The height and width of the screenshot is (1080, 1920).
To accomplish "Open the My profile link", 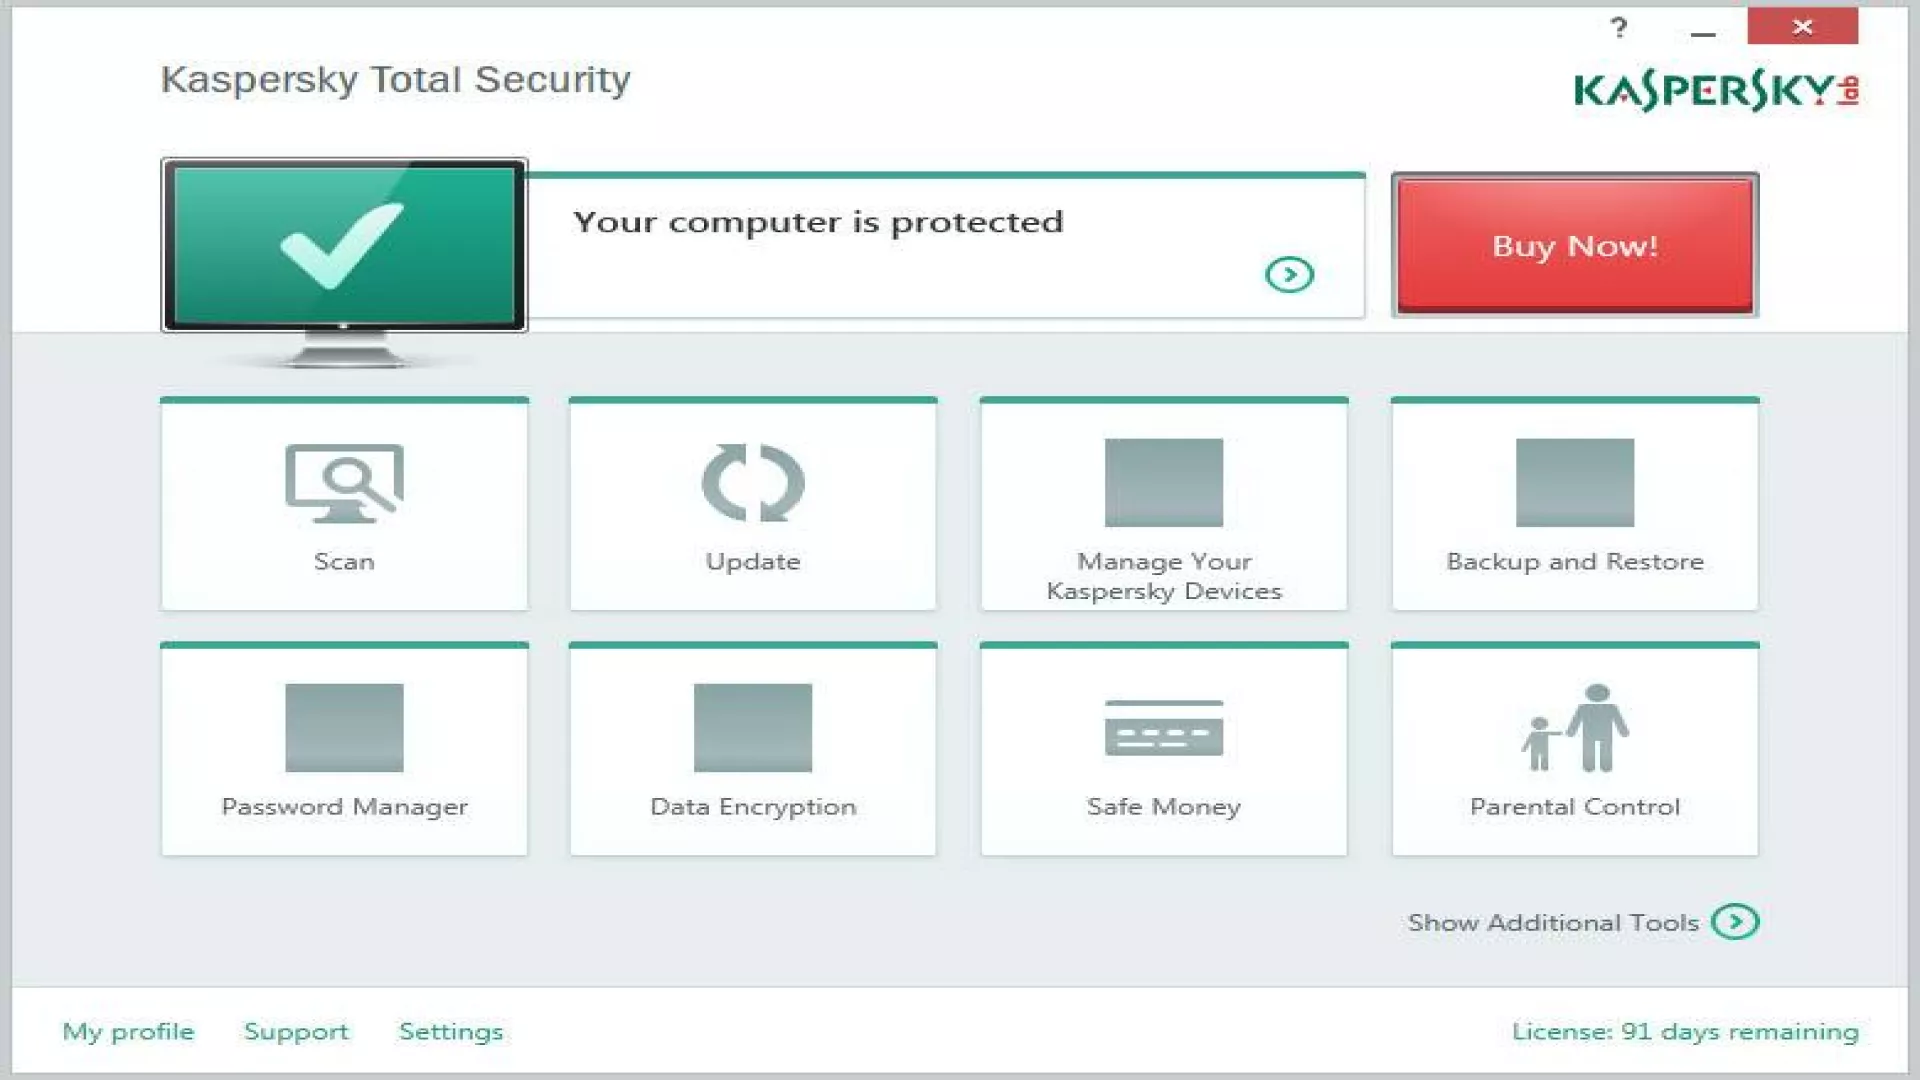I will (x=128, y=1031).
